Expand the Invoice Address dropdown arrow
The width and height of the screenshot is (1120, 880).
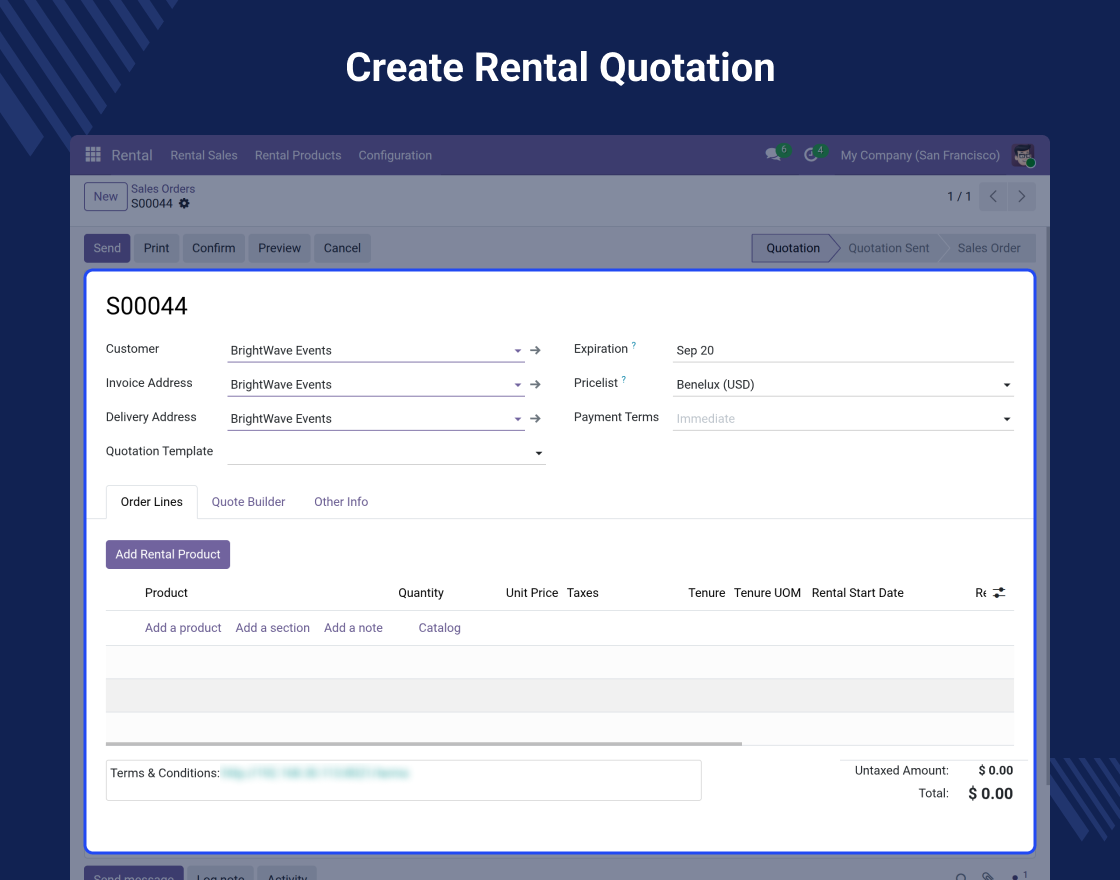pos(518,385)
